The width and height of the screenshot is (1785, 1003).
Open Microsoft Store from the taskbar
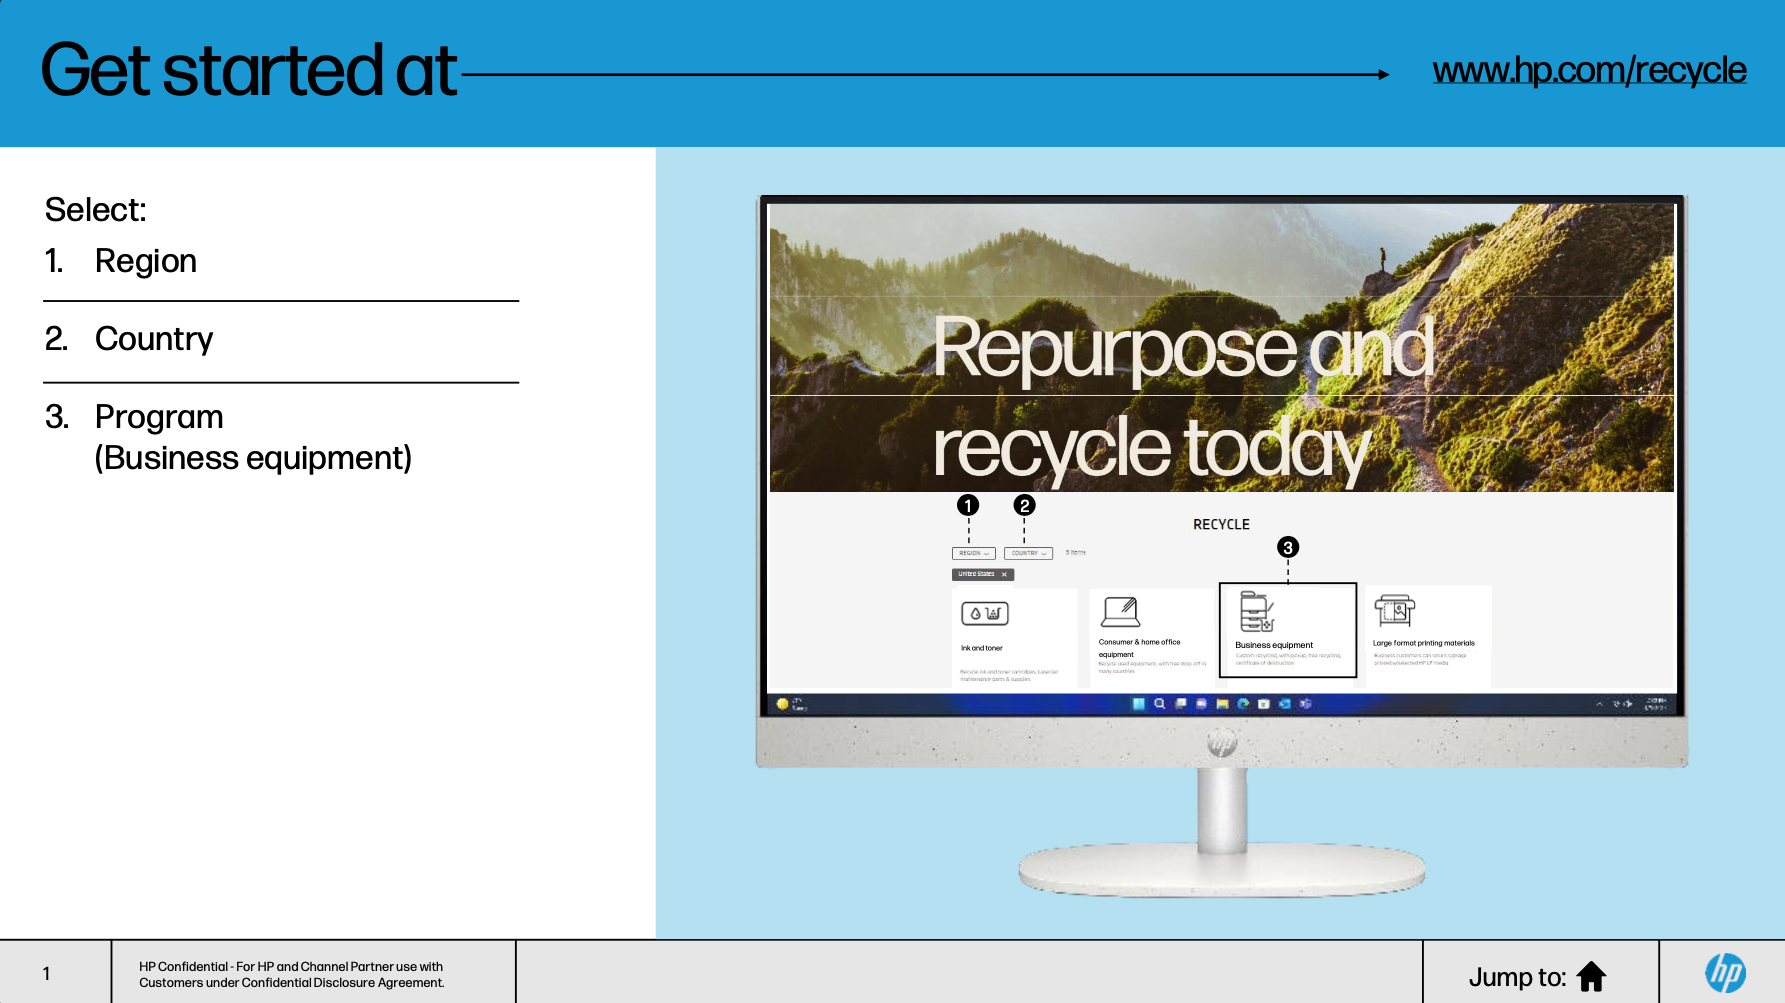(x=1264, y=704)
